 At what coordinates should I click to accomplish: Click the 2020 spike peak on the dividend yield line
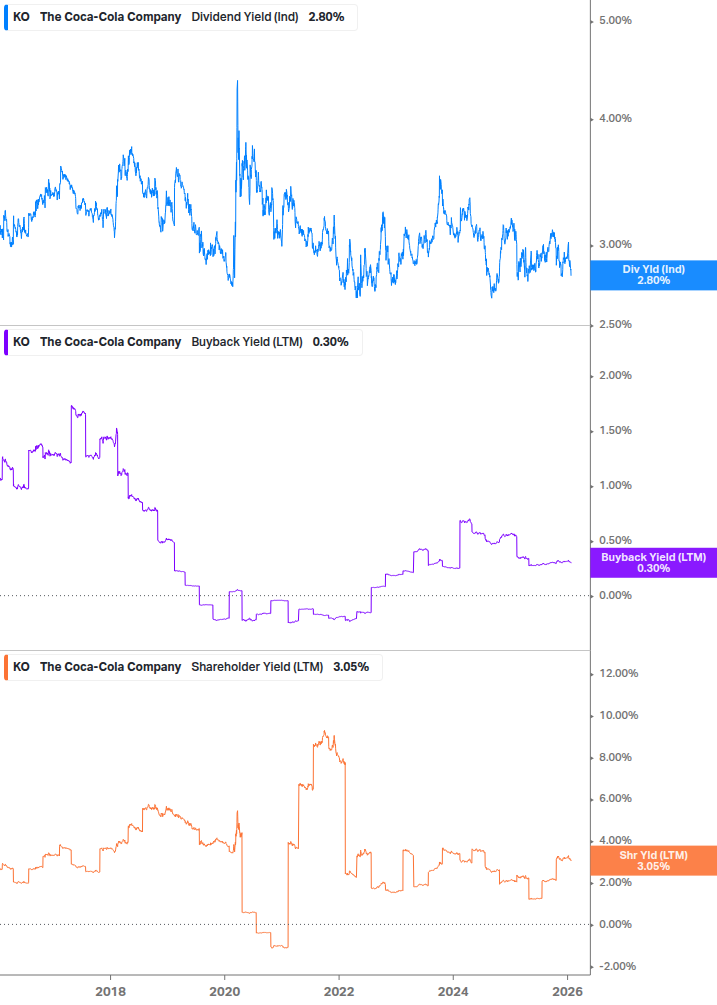click(x=237, y=82)
